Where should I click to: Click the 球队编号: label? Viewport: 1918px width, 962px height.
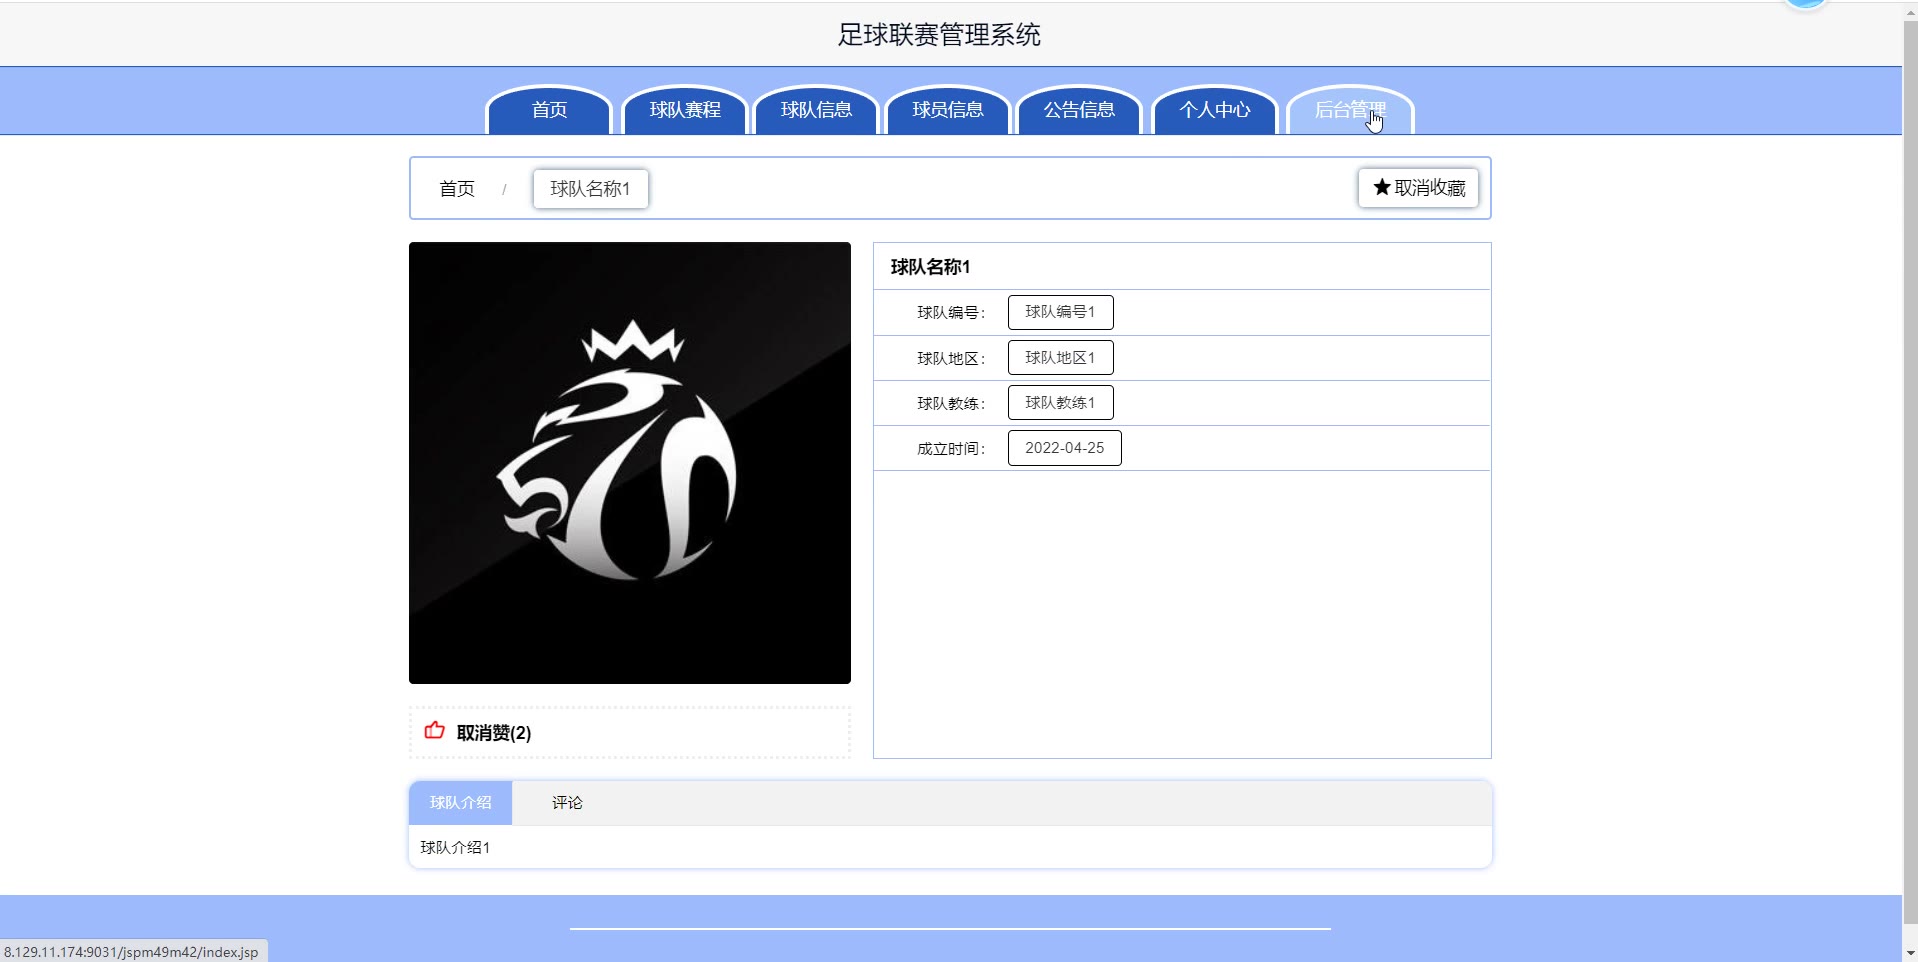(951, 313)
